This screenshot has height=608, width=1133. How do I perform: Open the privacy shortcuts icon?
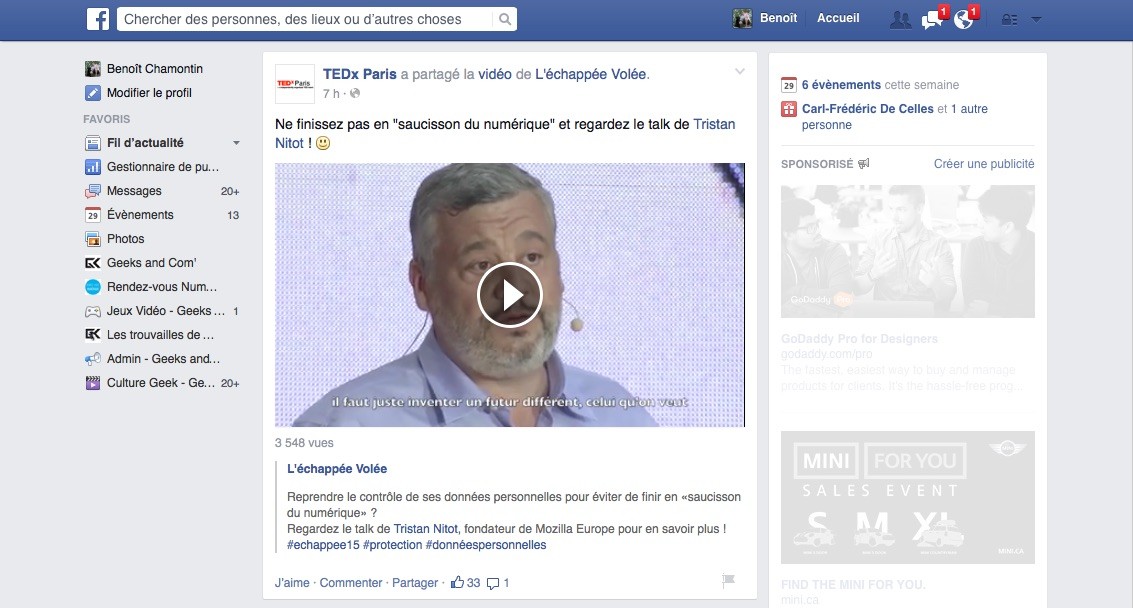click(1009, 17)
